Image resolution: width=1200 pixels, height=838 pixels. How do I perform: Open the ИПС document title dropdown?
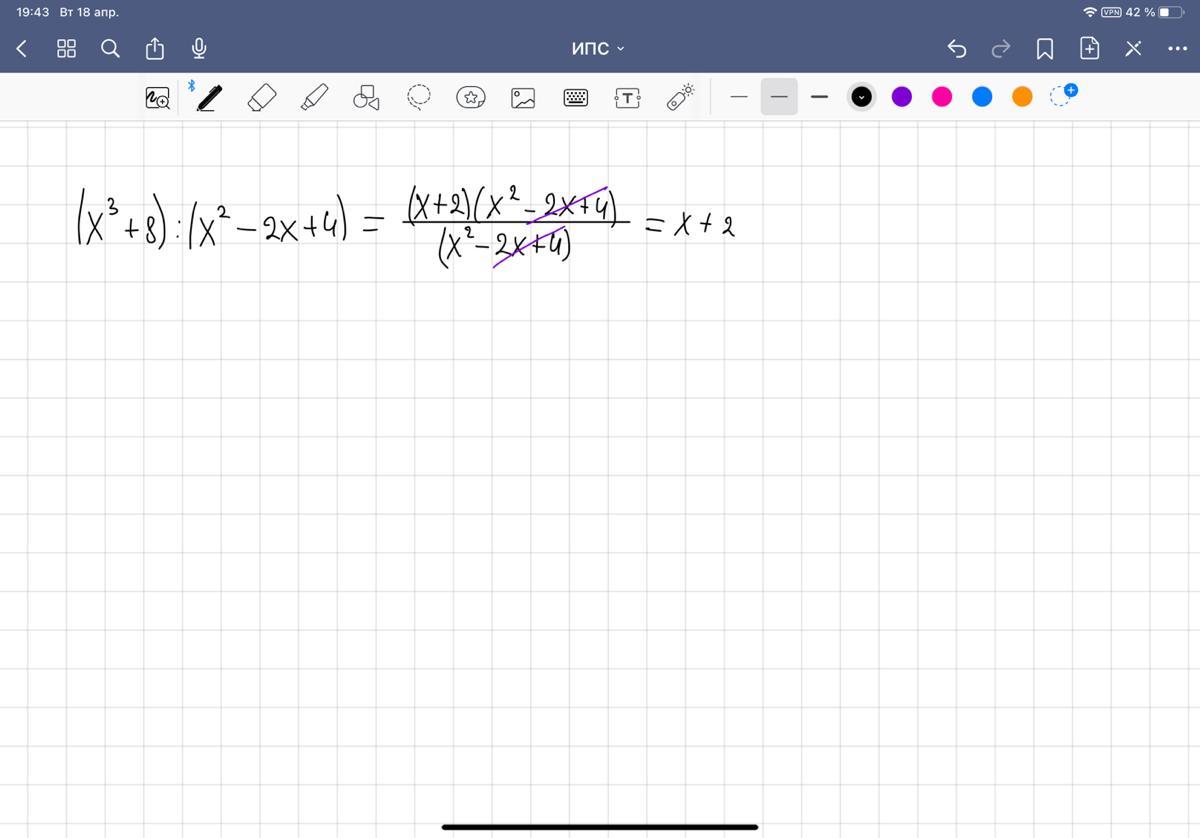click(598, 48)
